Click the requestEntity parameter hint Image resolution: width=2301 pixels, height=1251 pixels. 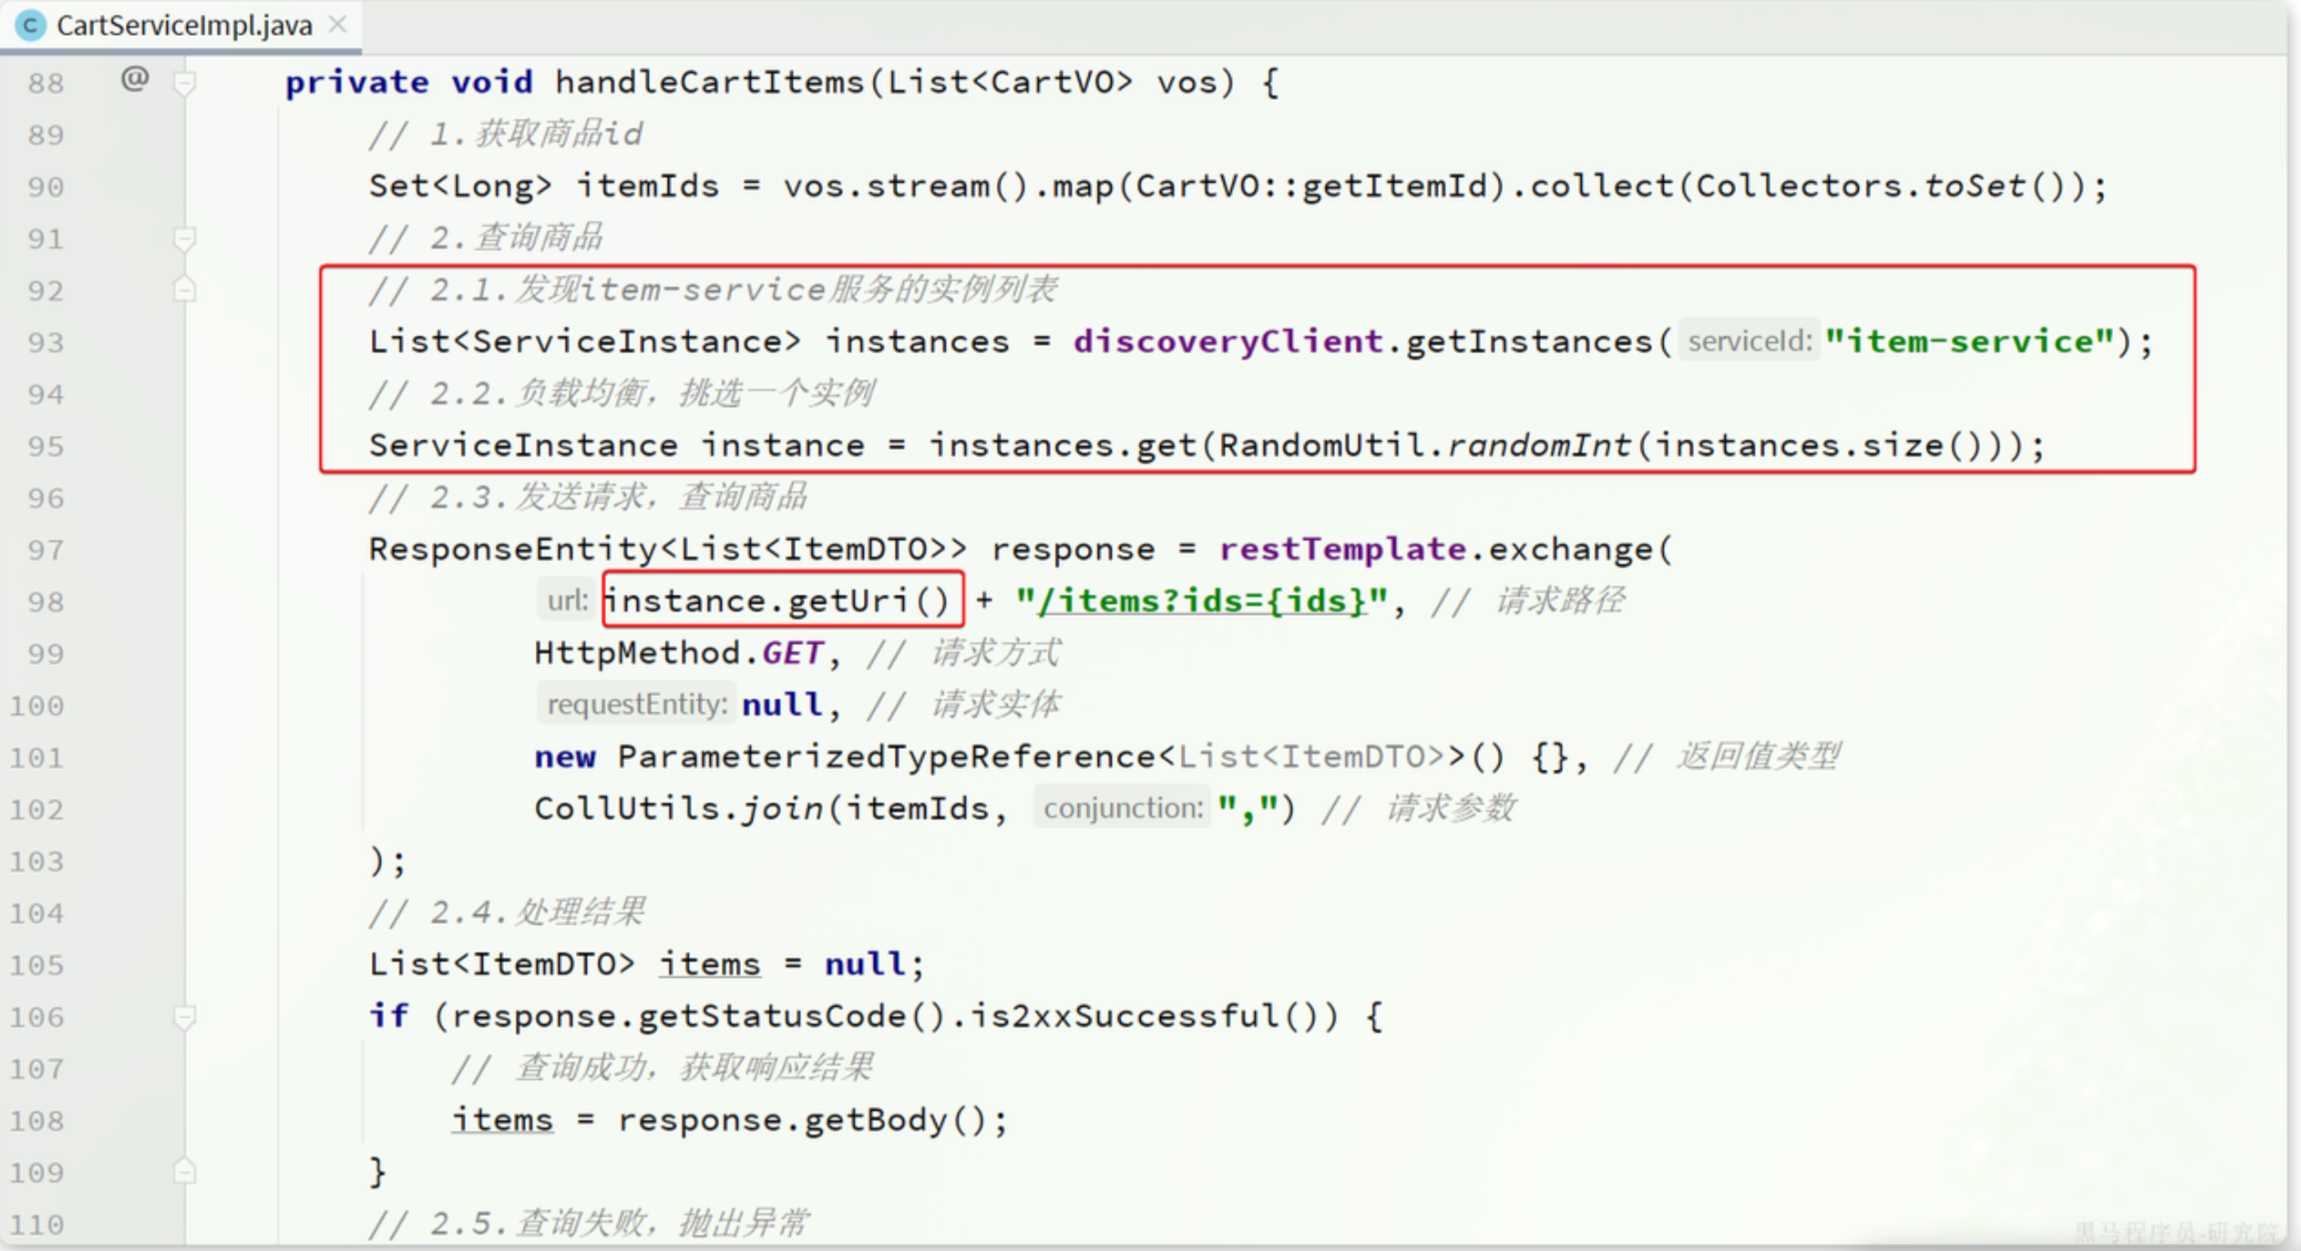coord(636,705)
